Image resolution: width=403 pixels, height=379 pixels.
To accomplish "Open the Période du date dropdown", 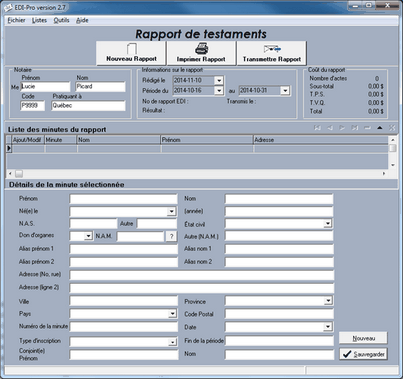I will (x=219, y=90).
